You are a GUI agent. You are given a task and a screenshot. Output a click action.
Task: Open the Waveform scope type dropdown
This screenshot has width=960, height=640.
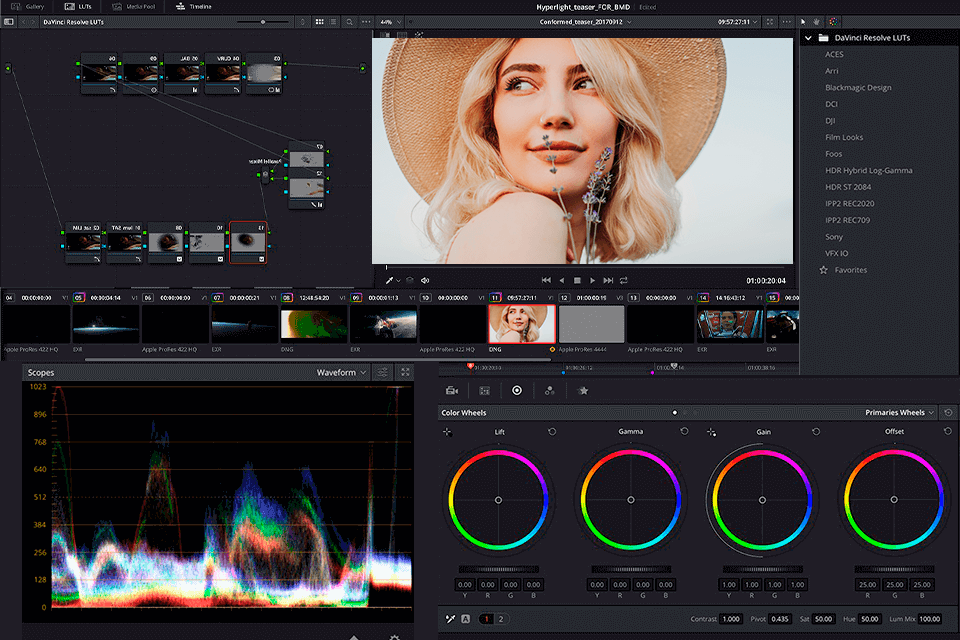point(341,372)
